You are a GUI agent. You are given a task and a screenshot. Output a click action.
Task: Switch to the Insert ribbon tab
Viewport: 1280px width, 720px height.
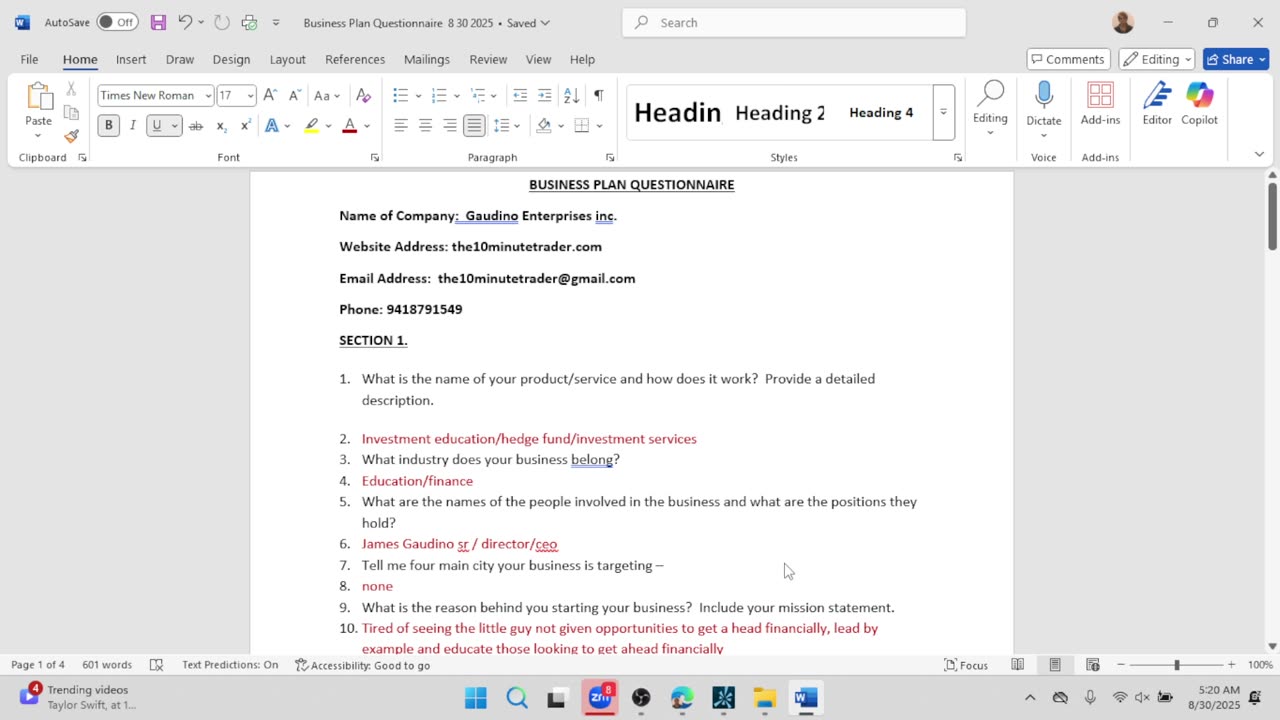point(131,59)
